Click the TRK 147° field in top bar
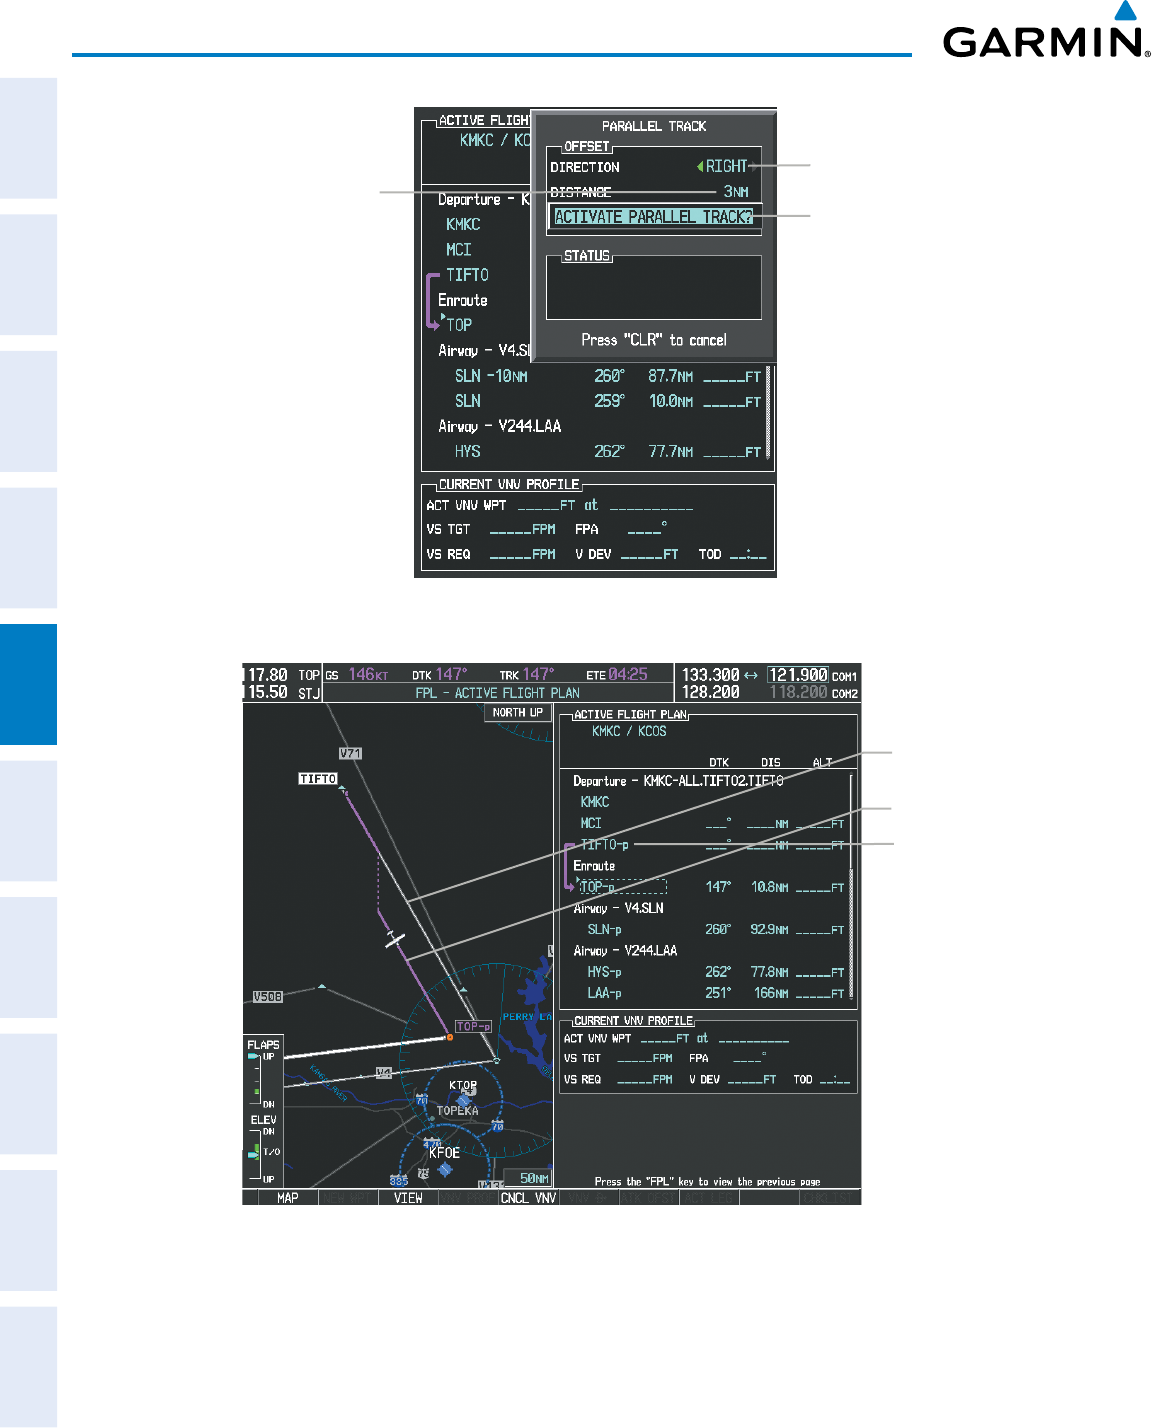This screenshot has width=1152, height=1428. [526, 675]
